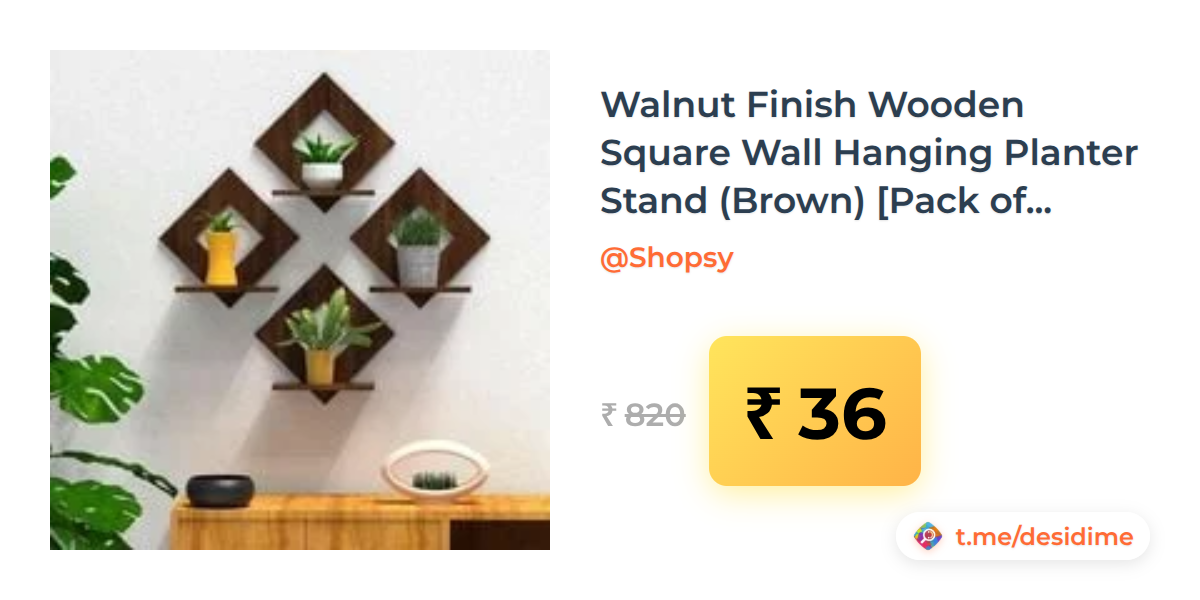Click the white telegram link pill badge
Image resolution: width=1200 pixels, height=600 pixels.
coord(1023,537)
